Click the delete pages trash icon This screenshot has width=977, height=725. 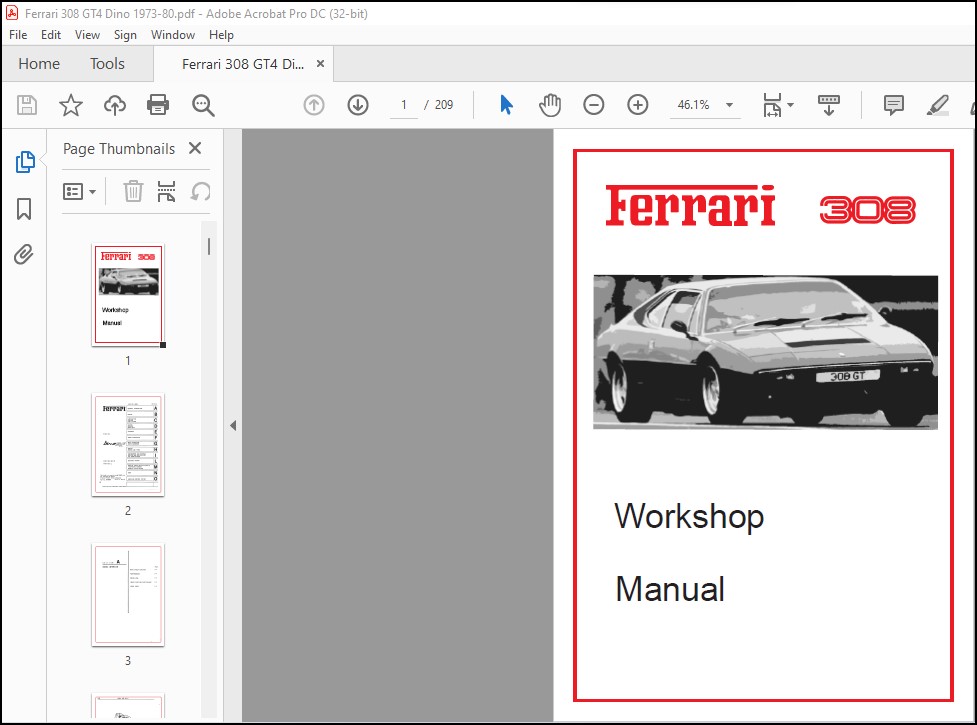coord(133,191)
